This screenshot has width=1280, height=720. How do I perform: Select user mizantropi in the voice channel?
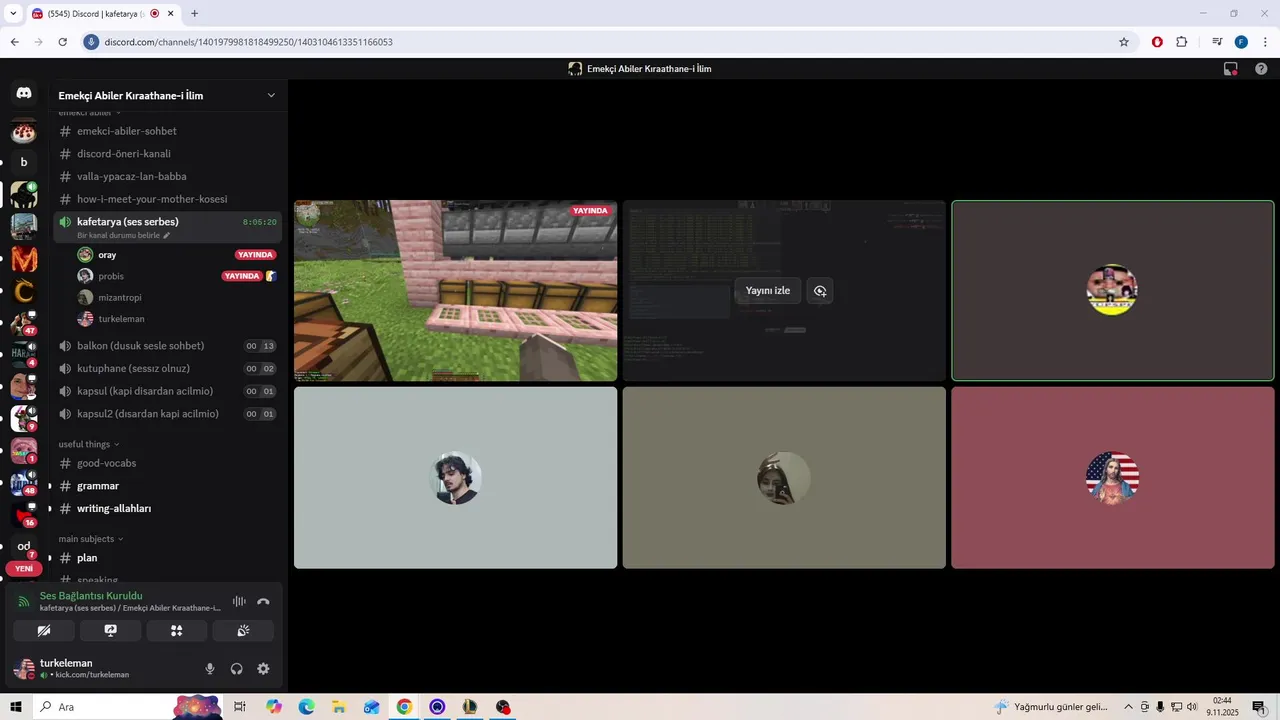pos(120,297)
